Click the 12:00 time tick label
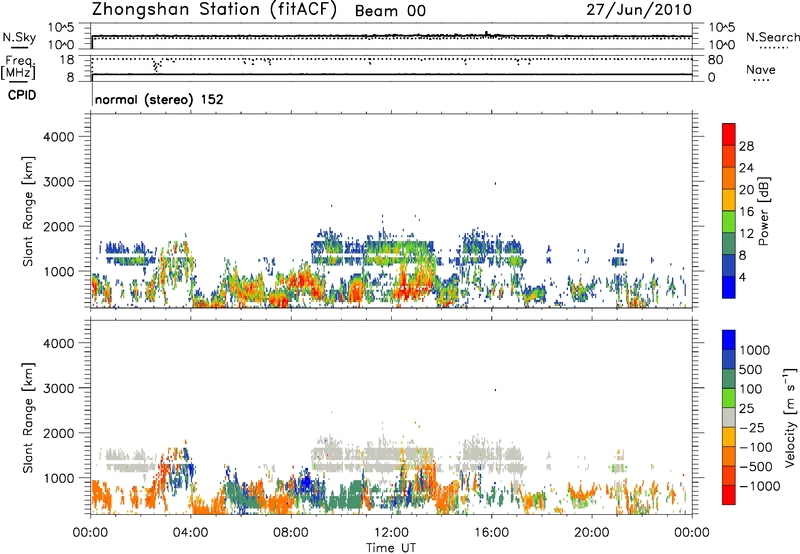This screenshot has width=800, height=554. 391,533
